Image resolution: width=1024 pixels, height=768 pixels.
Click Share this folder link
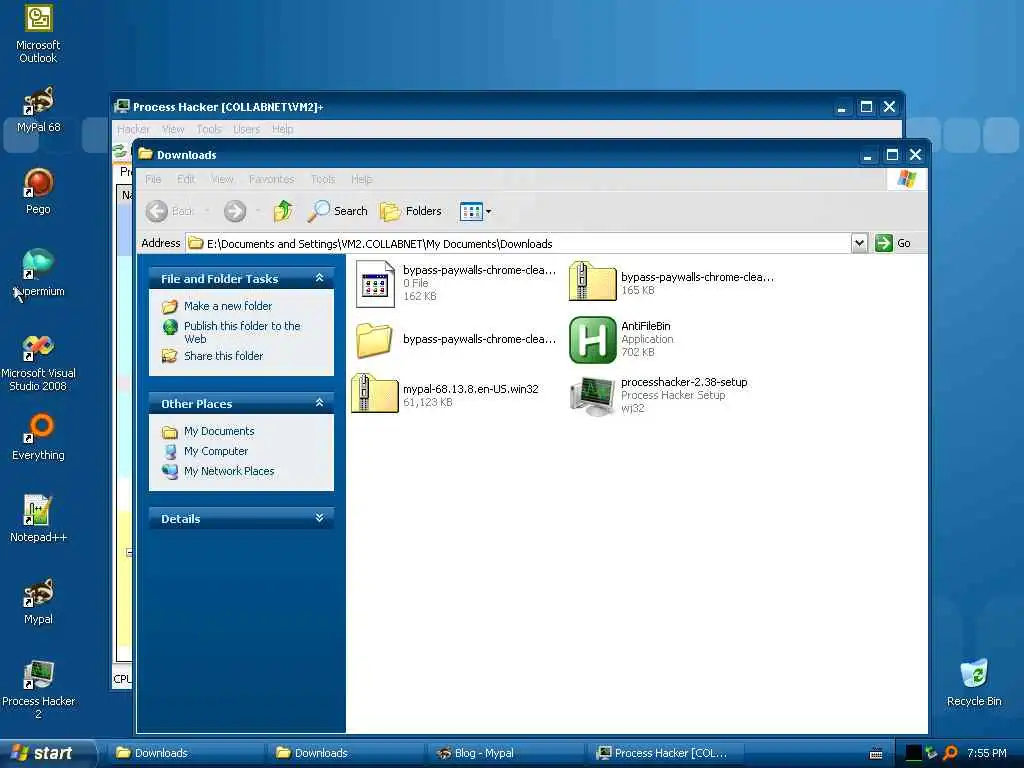click(223, 356)
